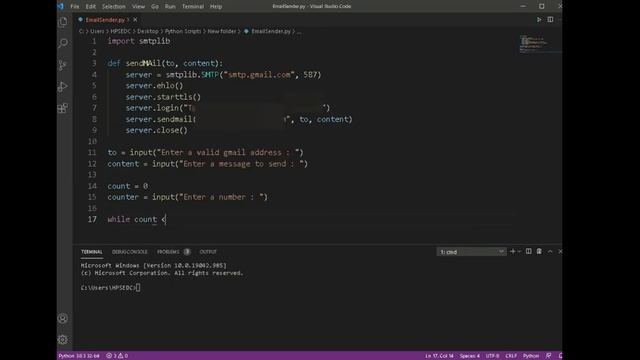Click the feedback icon in status bar
The image size is (640, 360).
click(549, 356)
